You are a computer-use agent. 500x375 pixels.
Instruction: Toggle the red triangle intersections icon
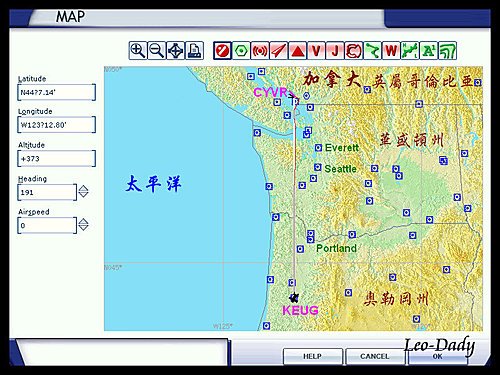297,51
